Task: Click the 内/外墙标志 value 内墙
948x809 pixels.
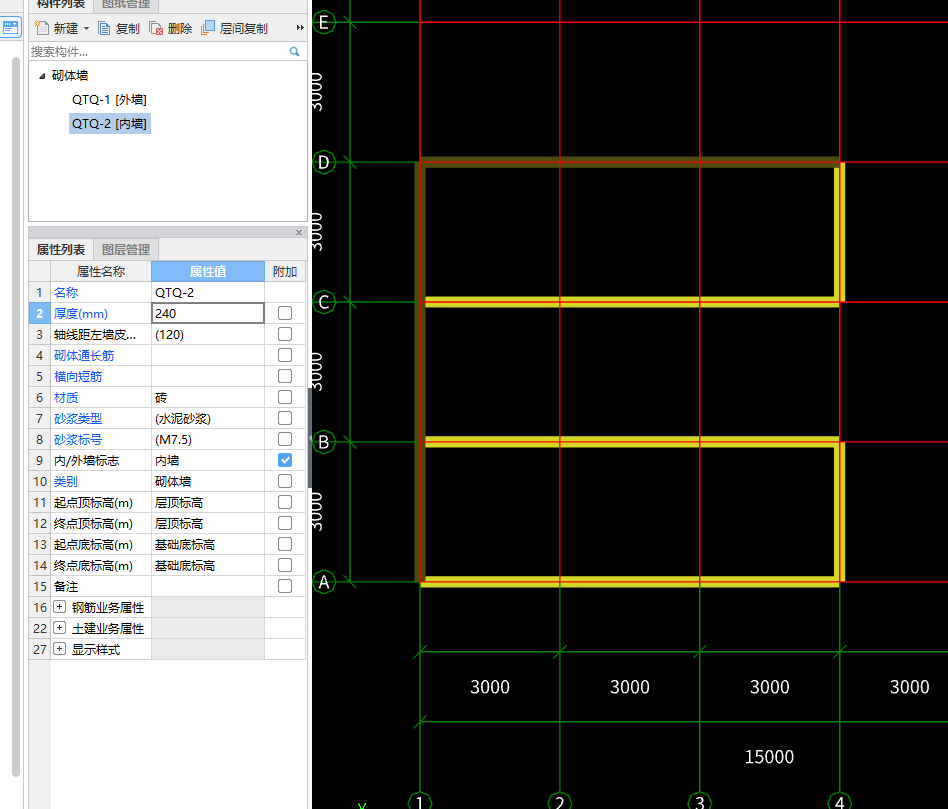Action: tap(208, 461)
